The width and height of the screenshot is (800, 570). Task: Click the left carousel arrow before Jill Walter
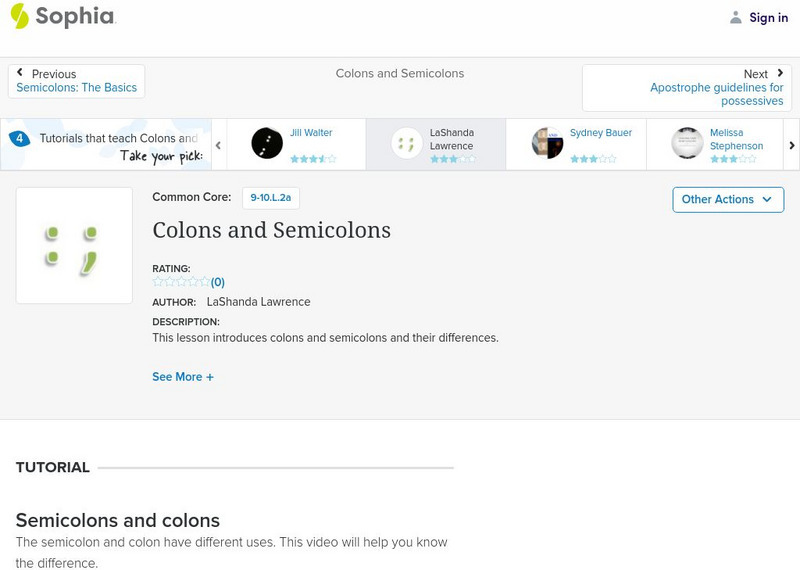(x=218, y=145)
